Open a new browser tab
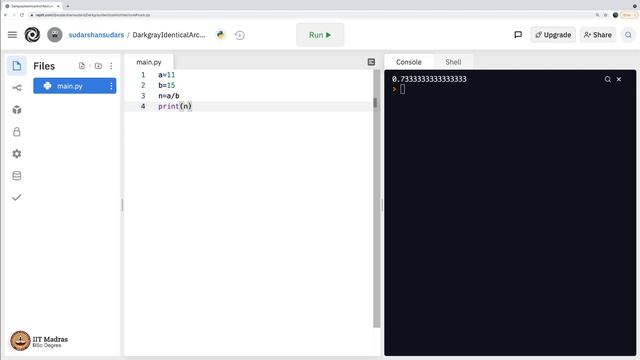The width and height of the screenshot is (640, 360). [x=68, y=6]
